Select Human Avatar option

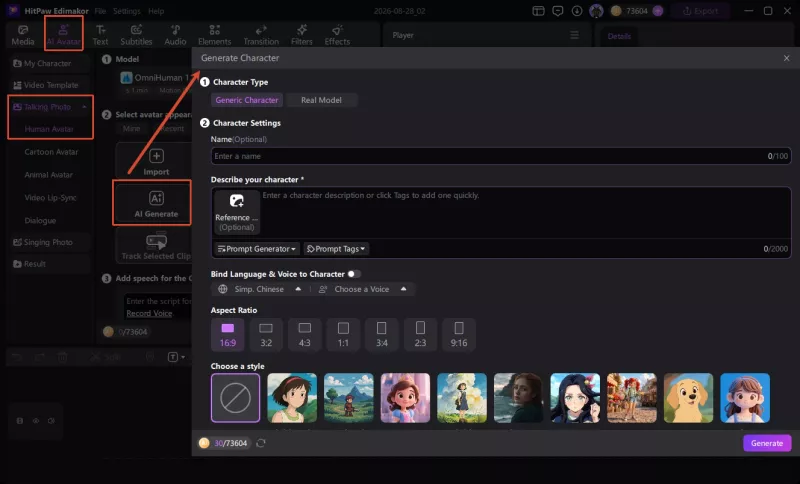(x=49, y=129)
